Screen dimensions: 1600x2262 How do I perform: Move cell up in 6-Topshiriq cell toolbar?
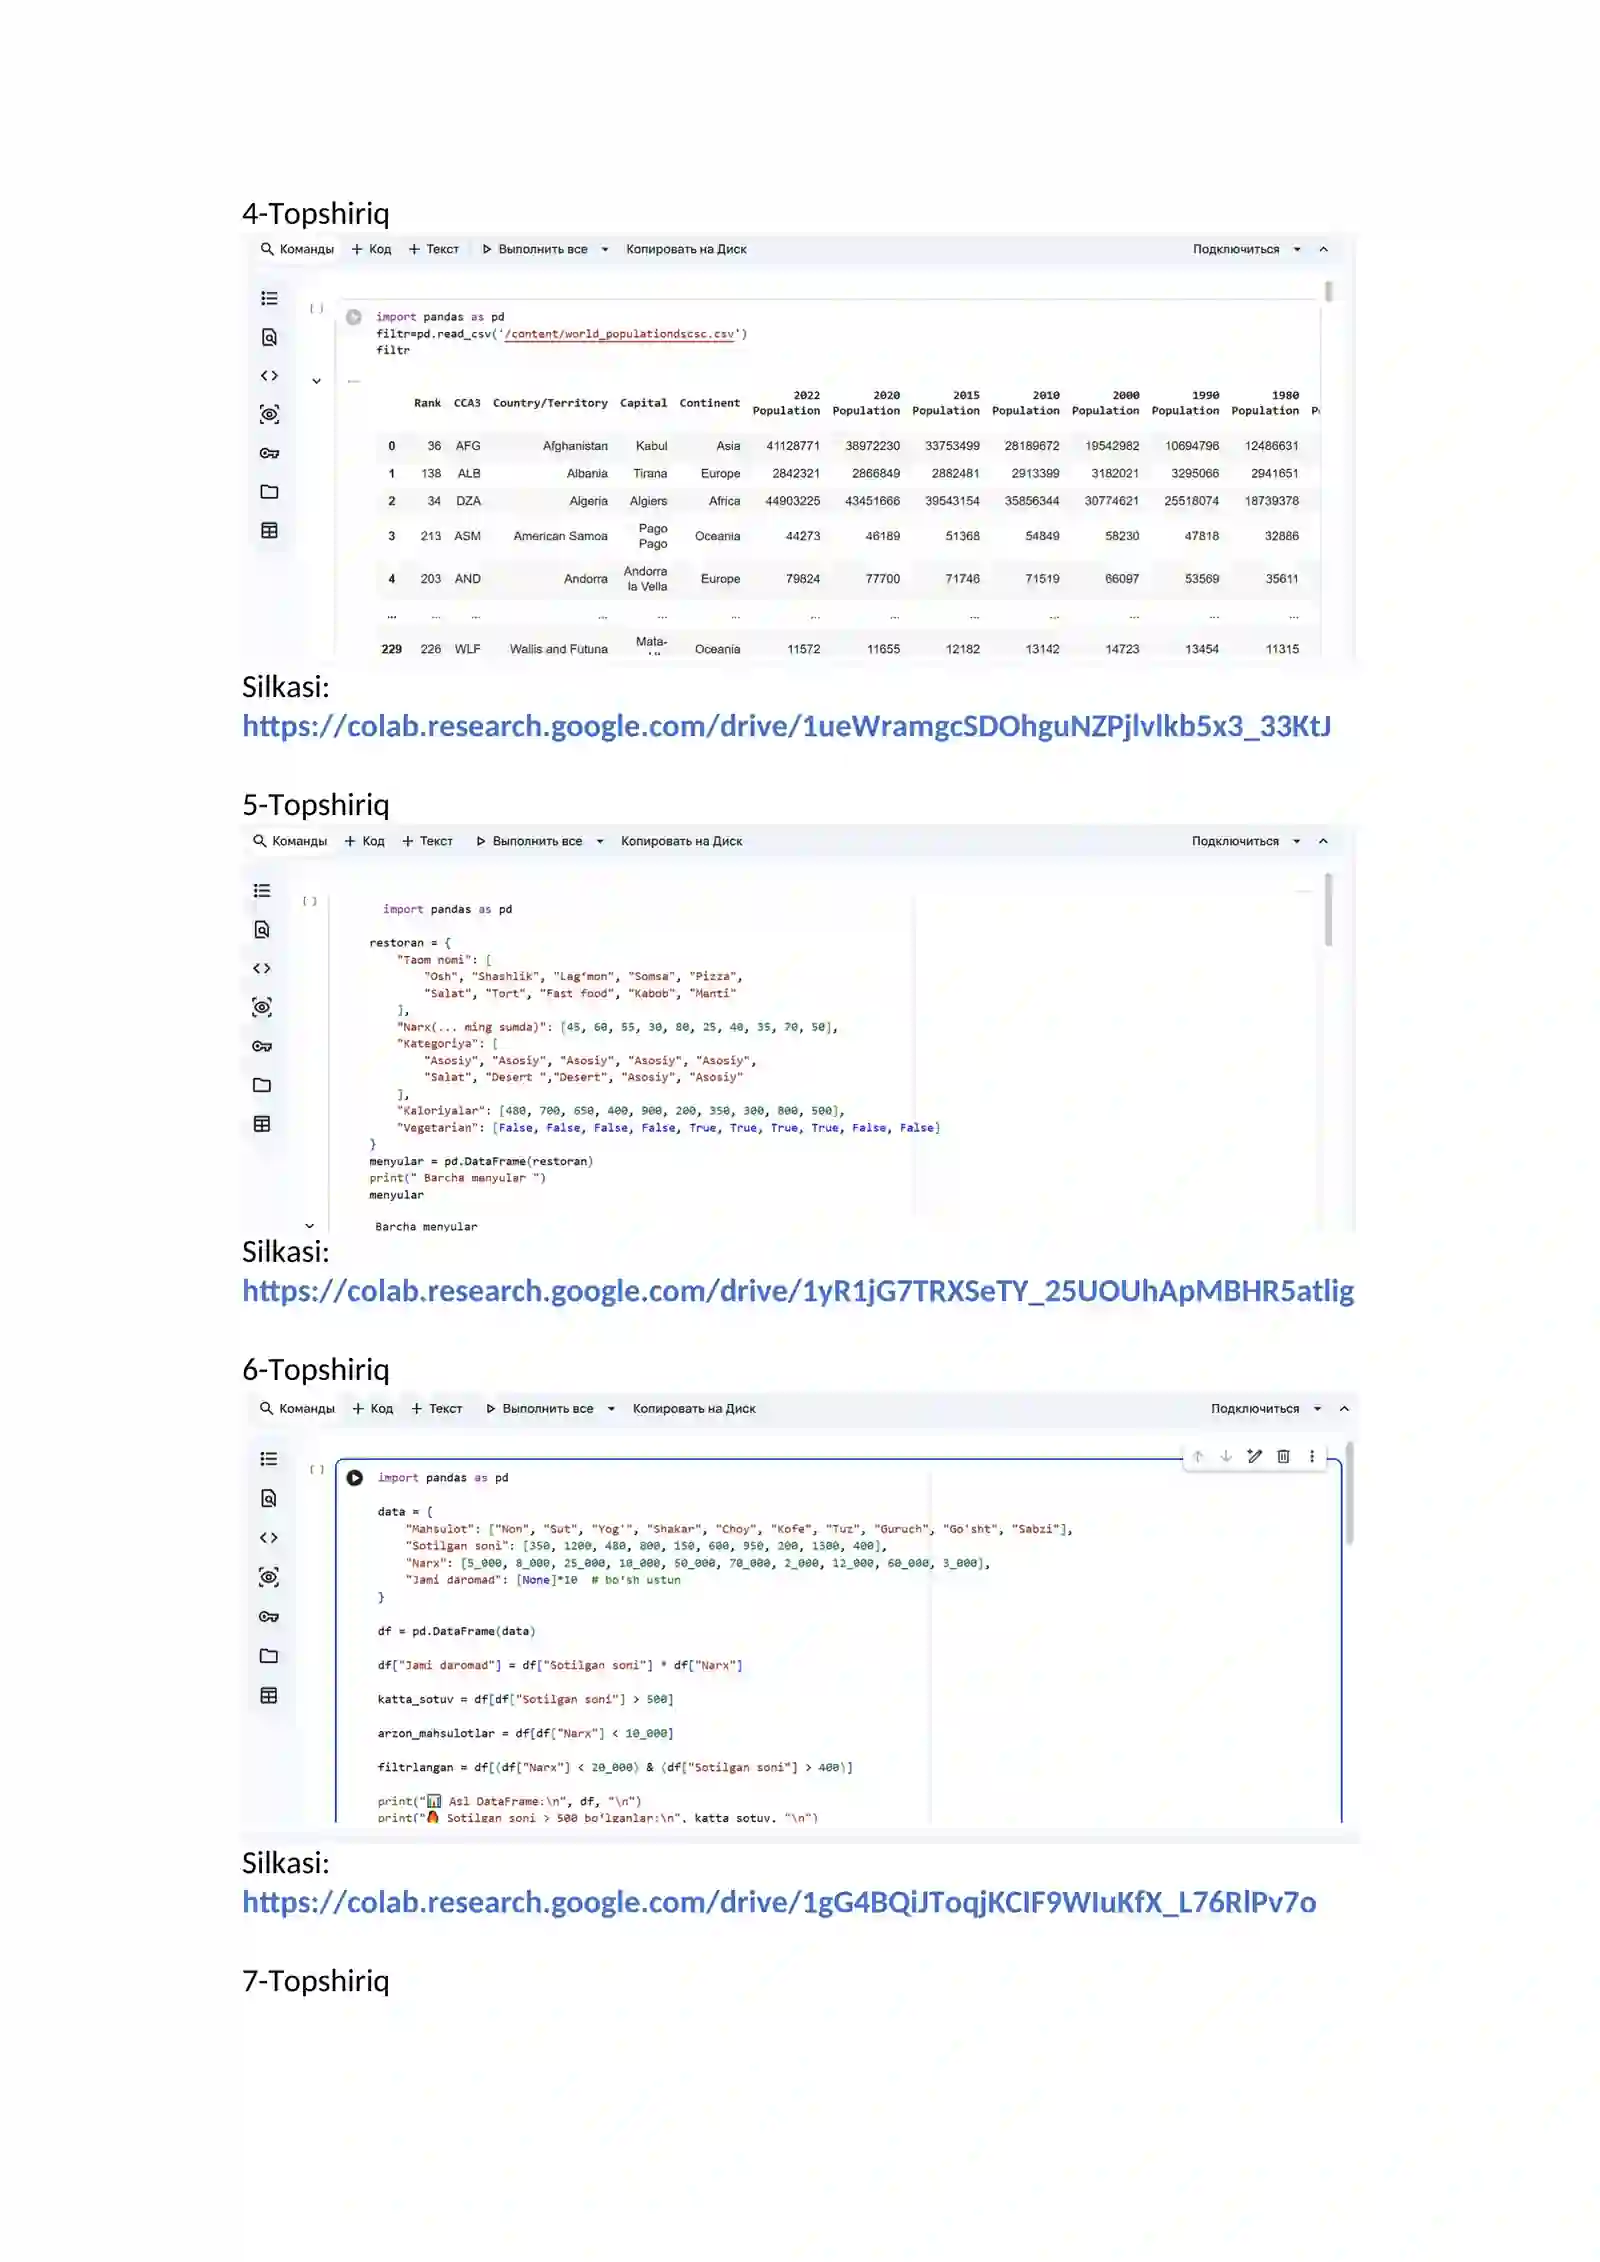(x=1198, y=1456)
